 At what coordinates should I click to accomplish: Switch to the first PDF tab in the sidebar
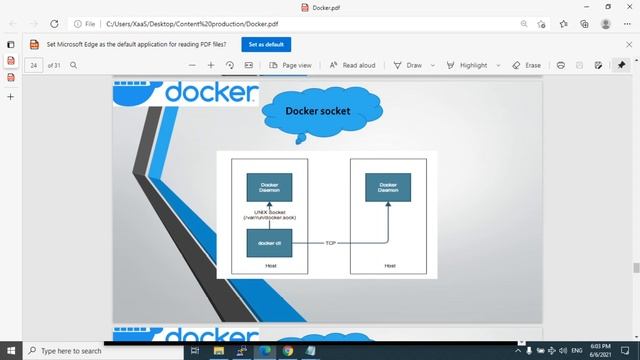click(x=11, y=60)
